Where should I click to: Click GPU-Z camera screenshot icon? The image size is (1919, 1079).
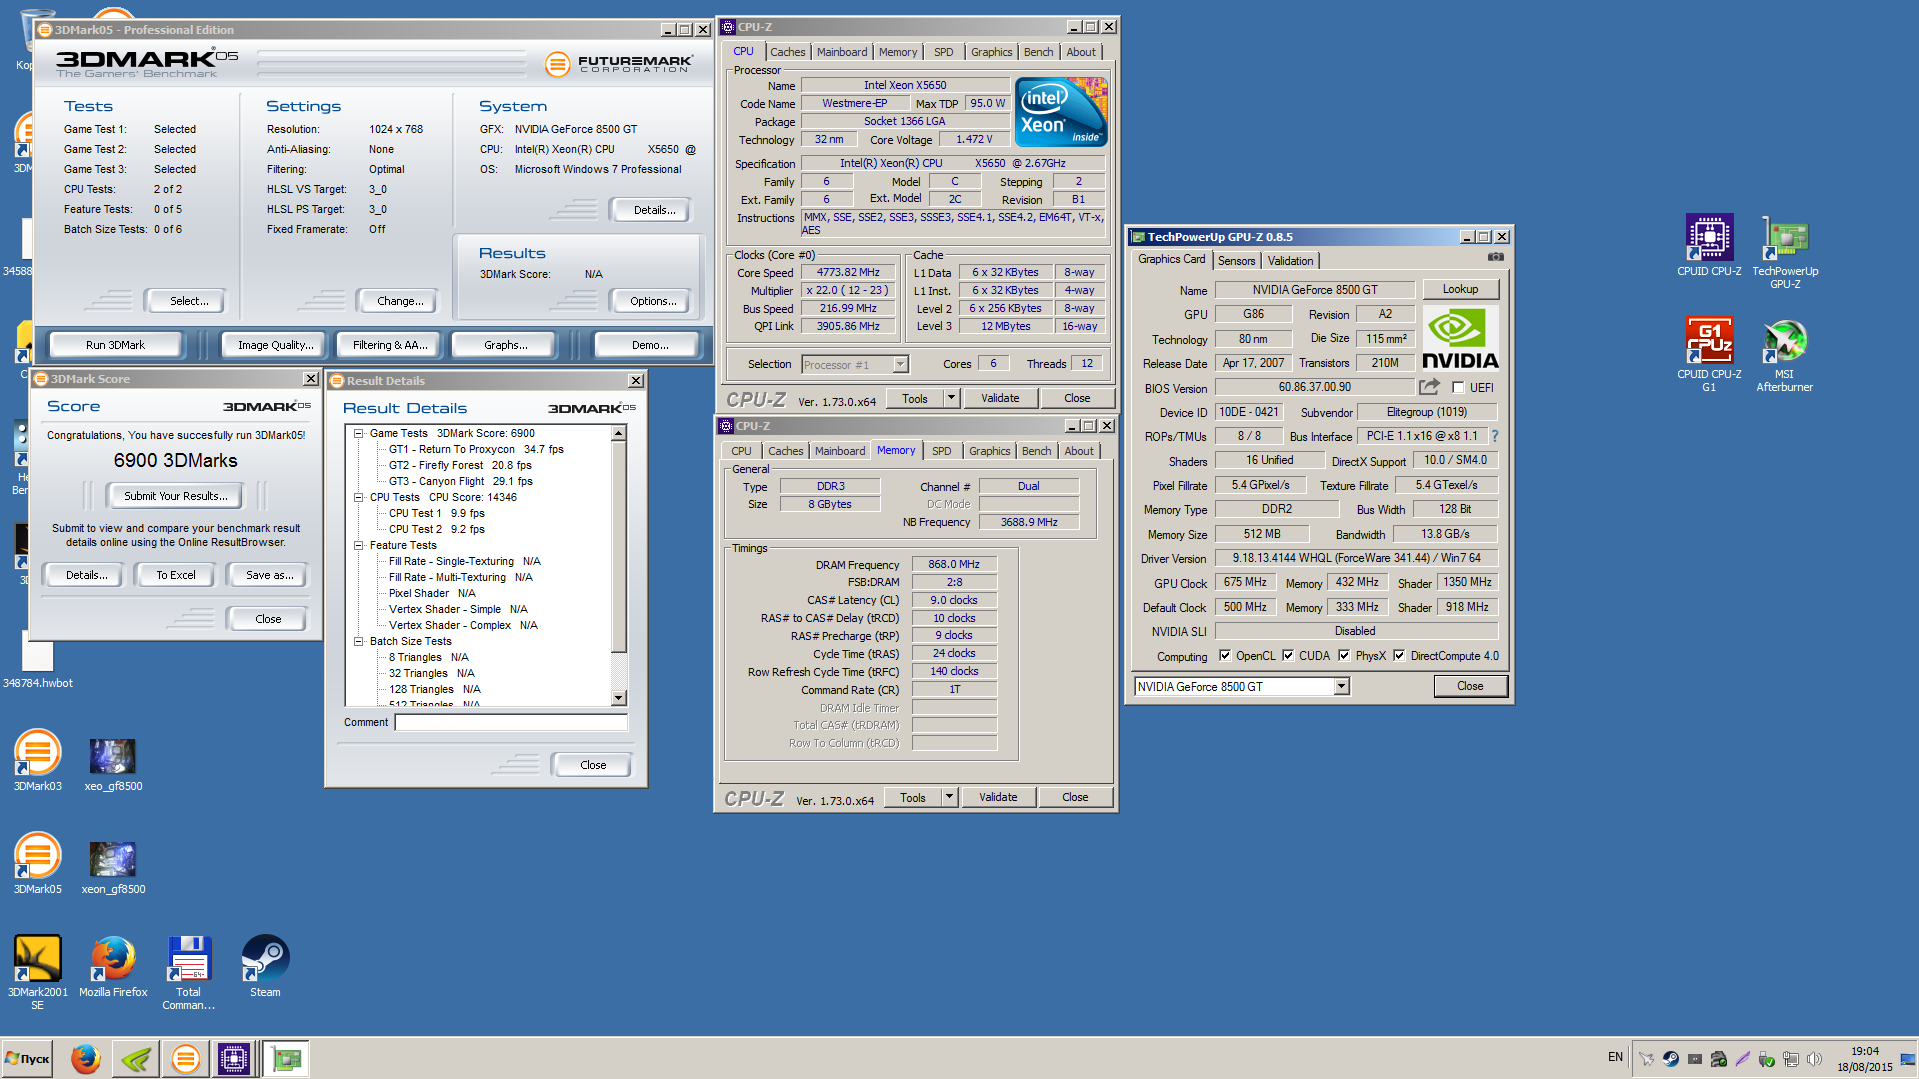point(1495,257)
